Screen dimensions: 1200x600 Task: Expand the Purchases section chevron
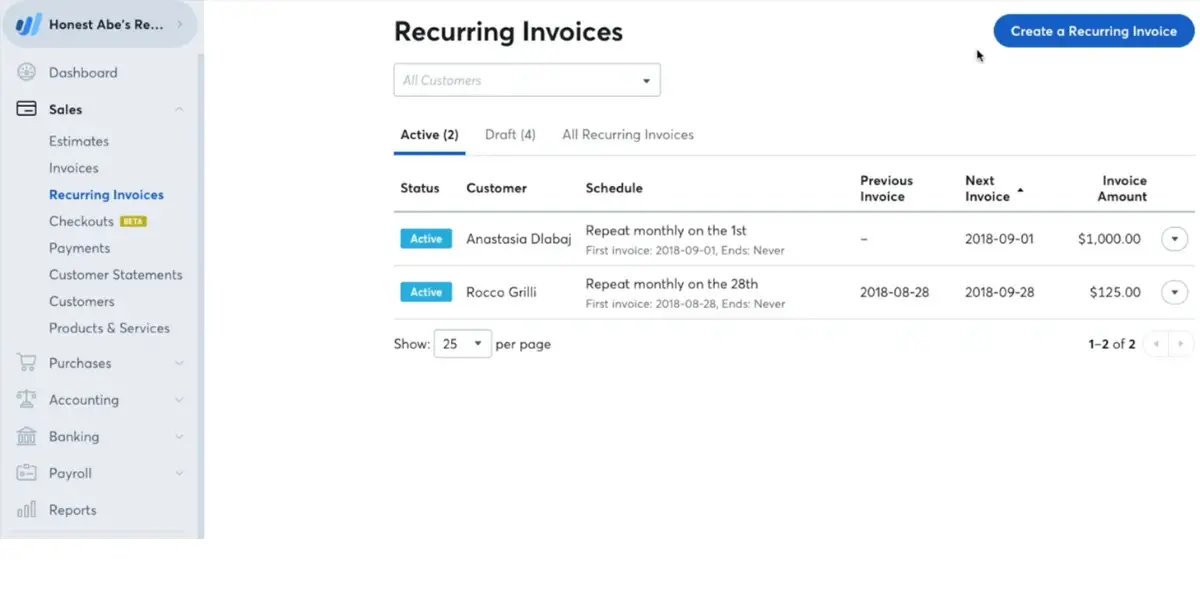pyautogui.click(x=179, y=363)
